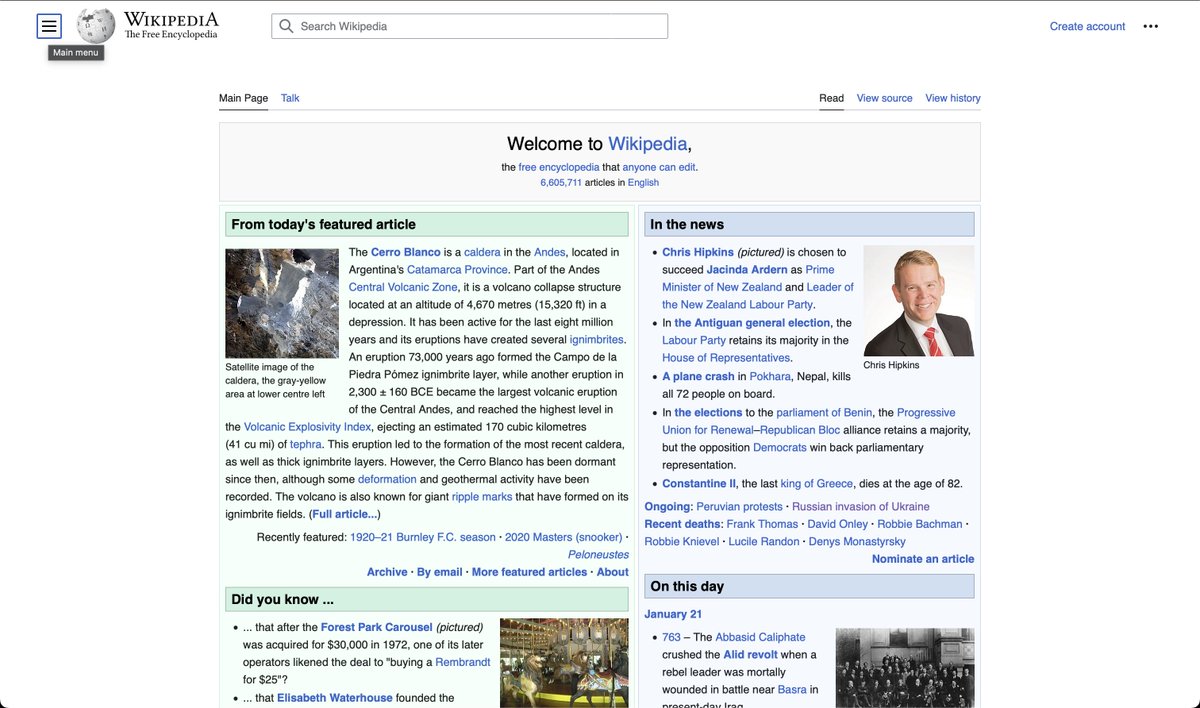Click the About link under featured article

[x=613, y=572]
